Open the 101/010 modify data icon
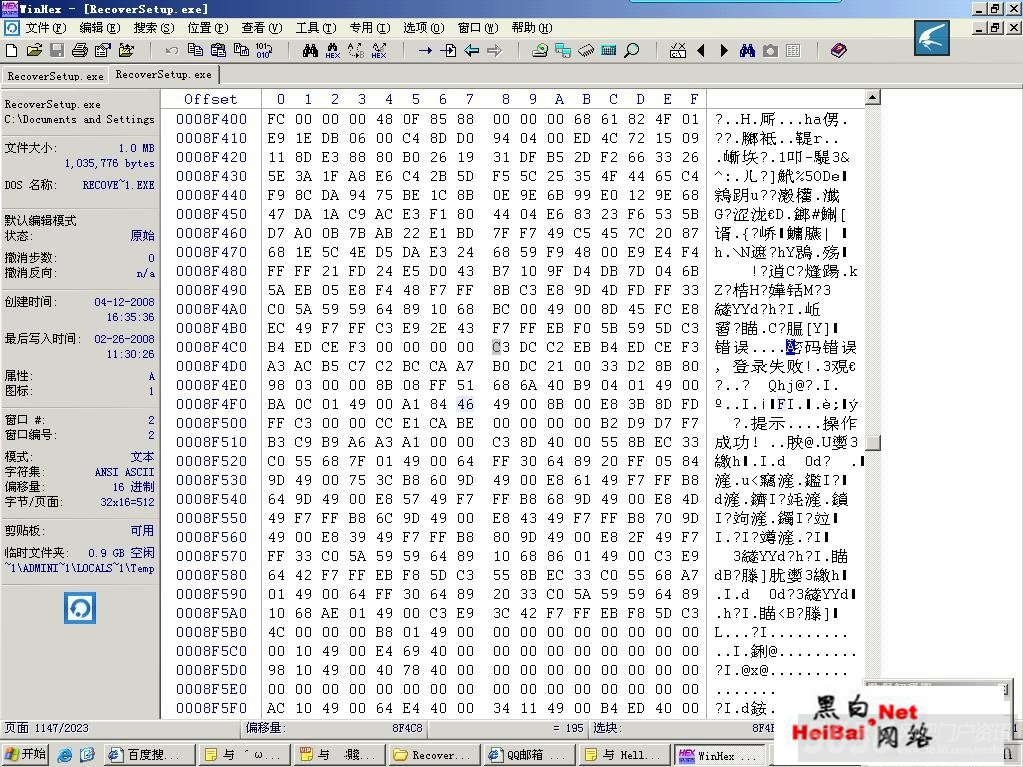The image size is (1023, 767). 264,50
